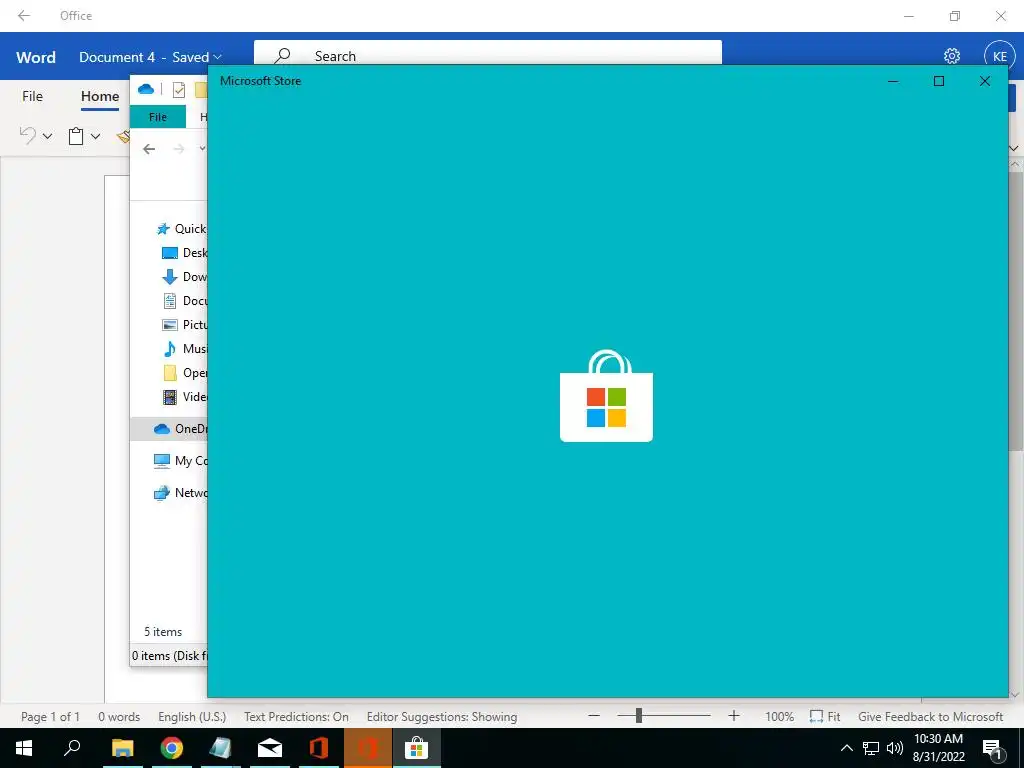1024x768 pixels.
Task: Click the Zoom in plus in Word status bar
Action: pos(733,716)
